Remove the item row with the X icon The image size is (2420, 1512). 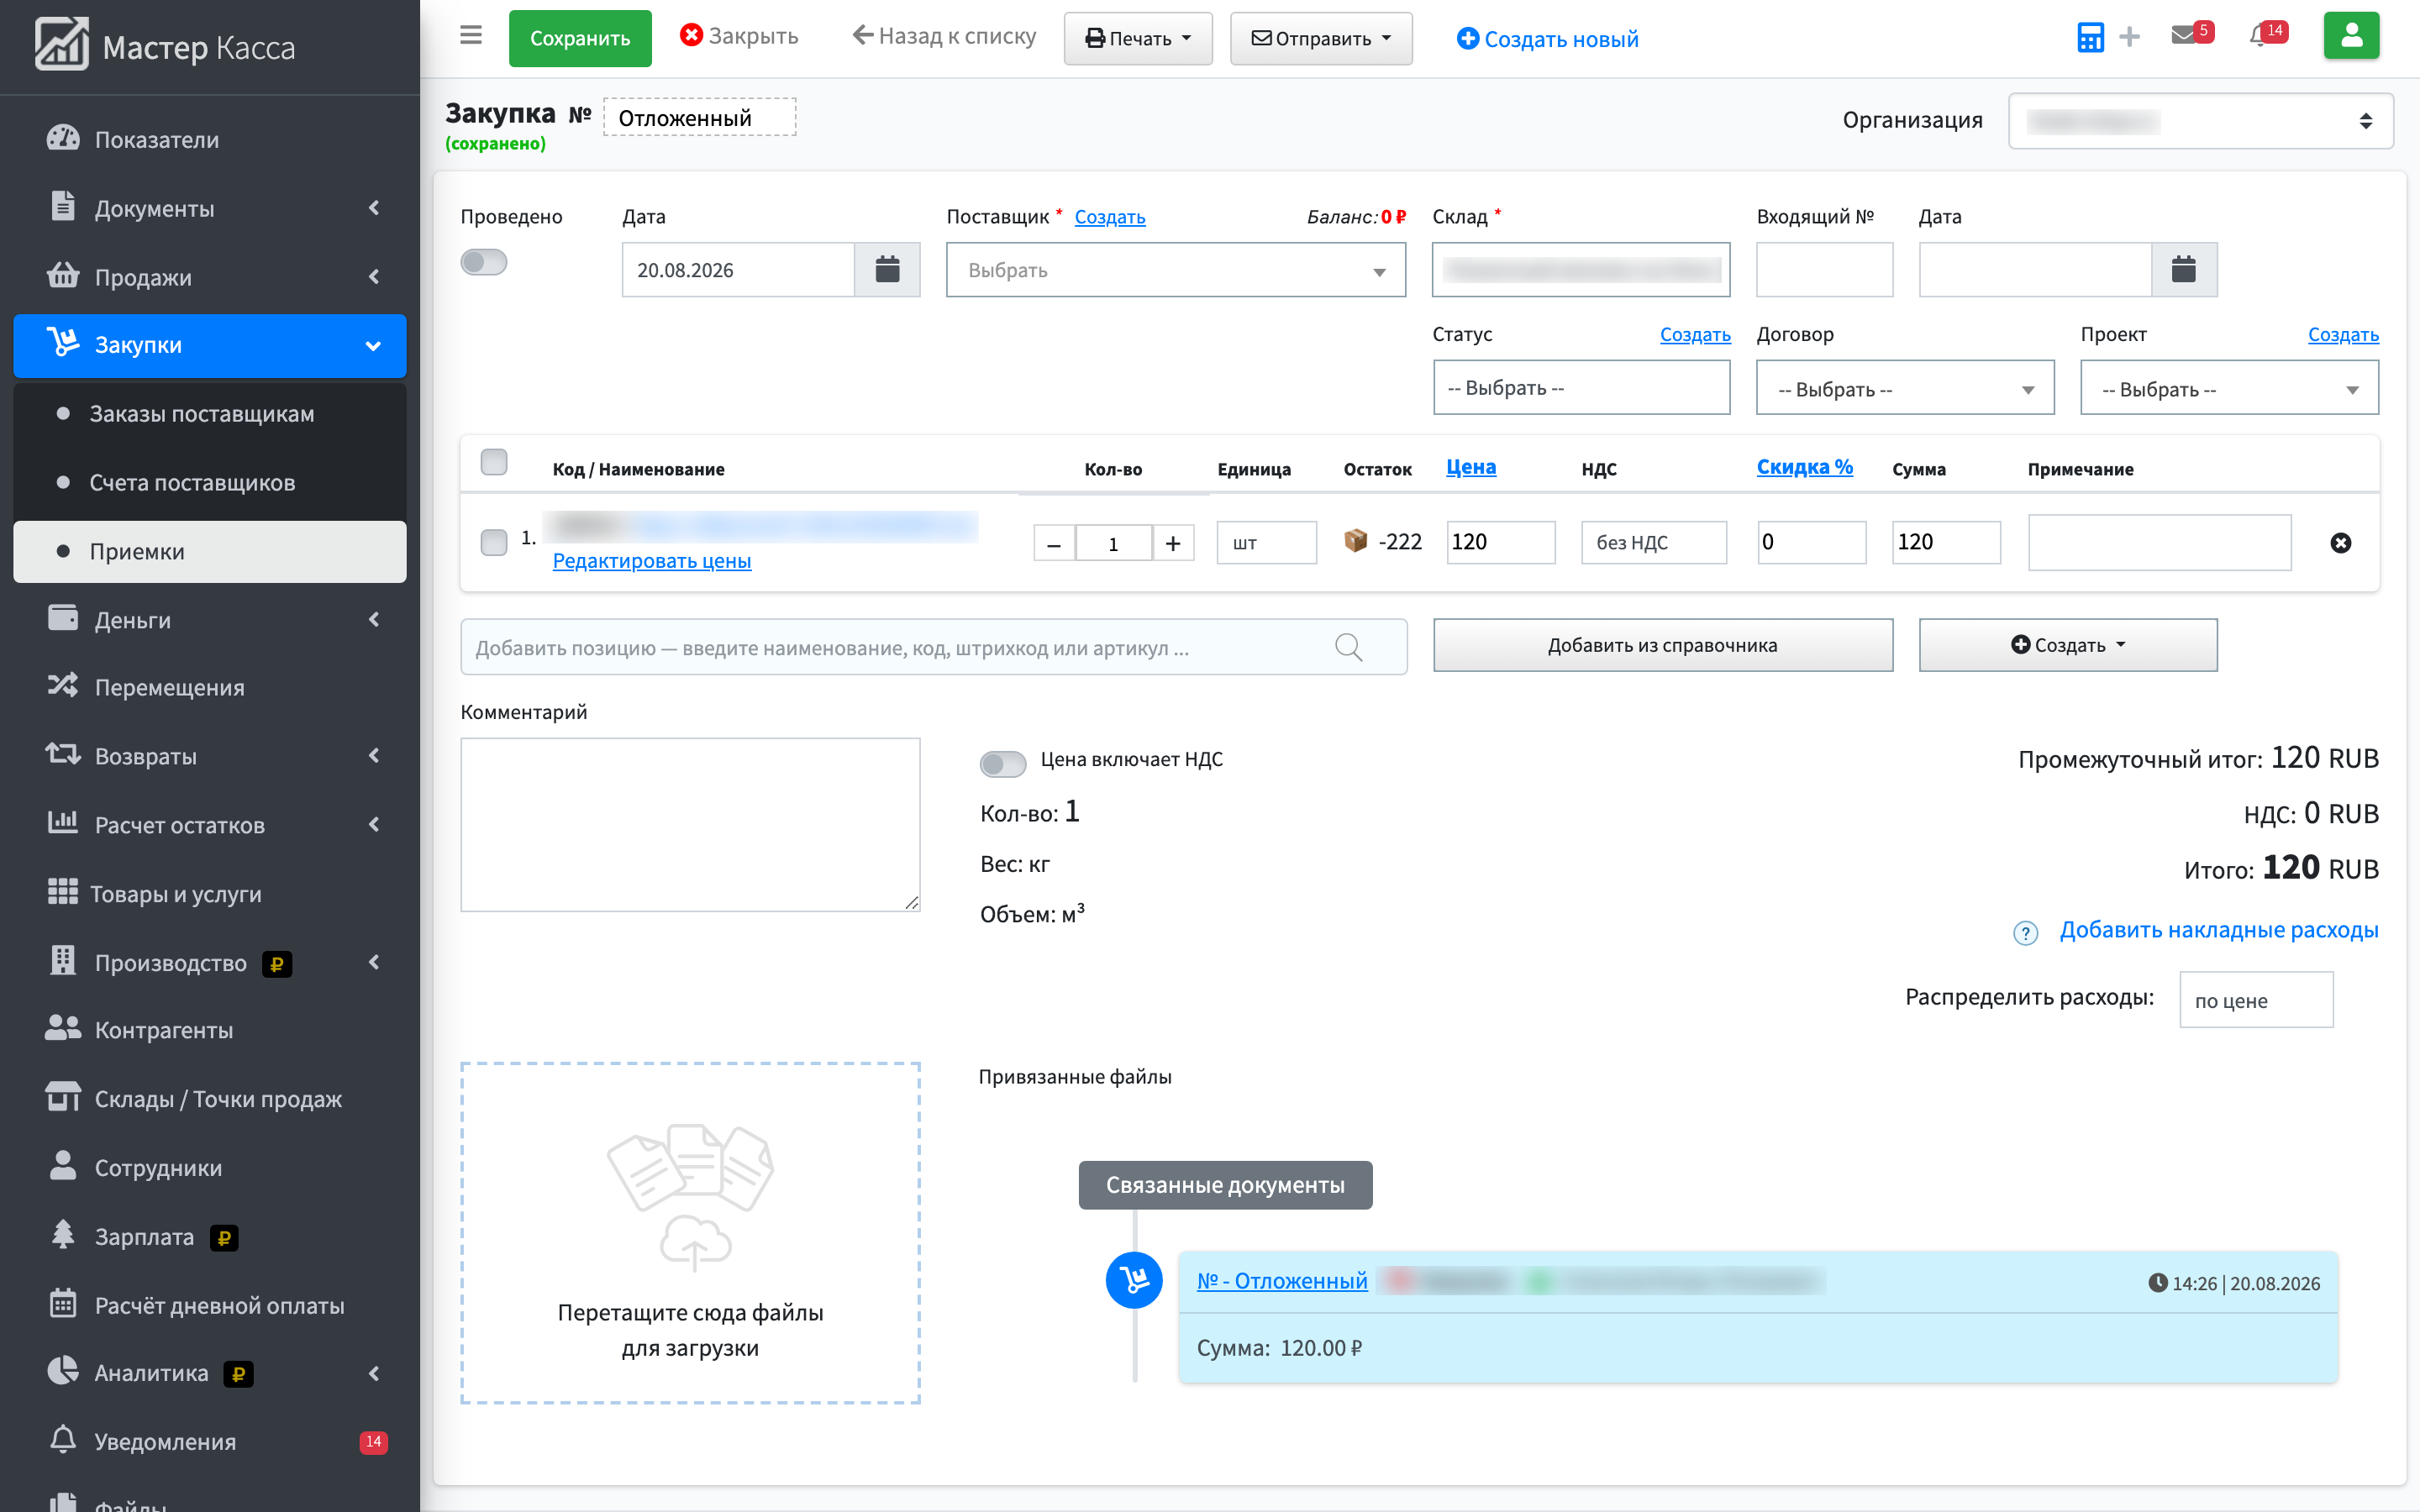[2340, 543]
